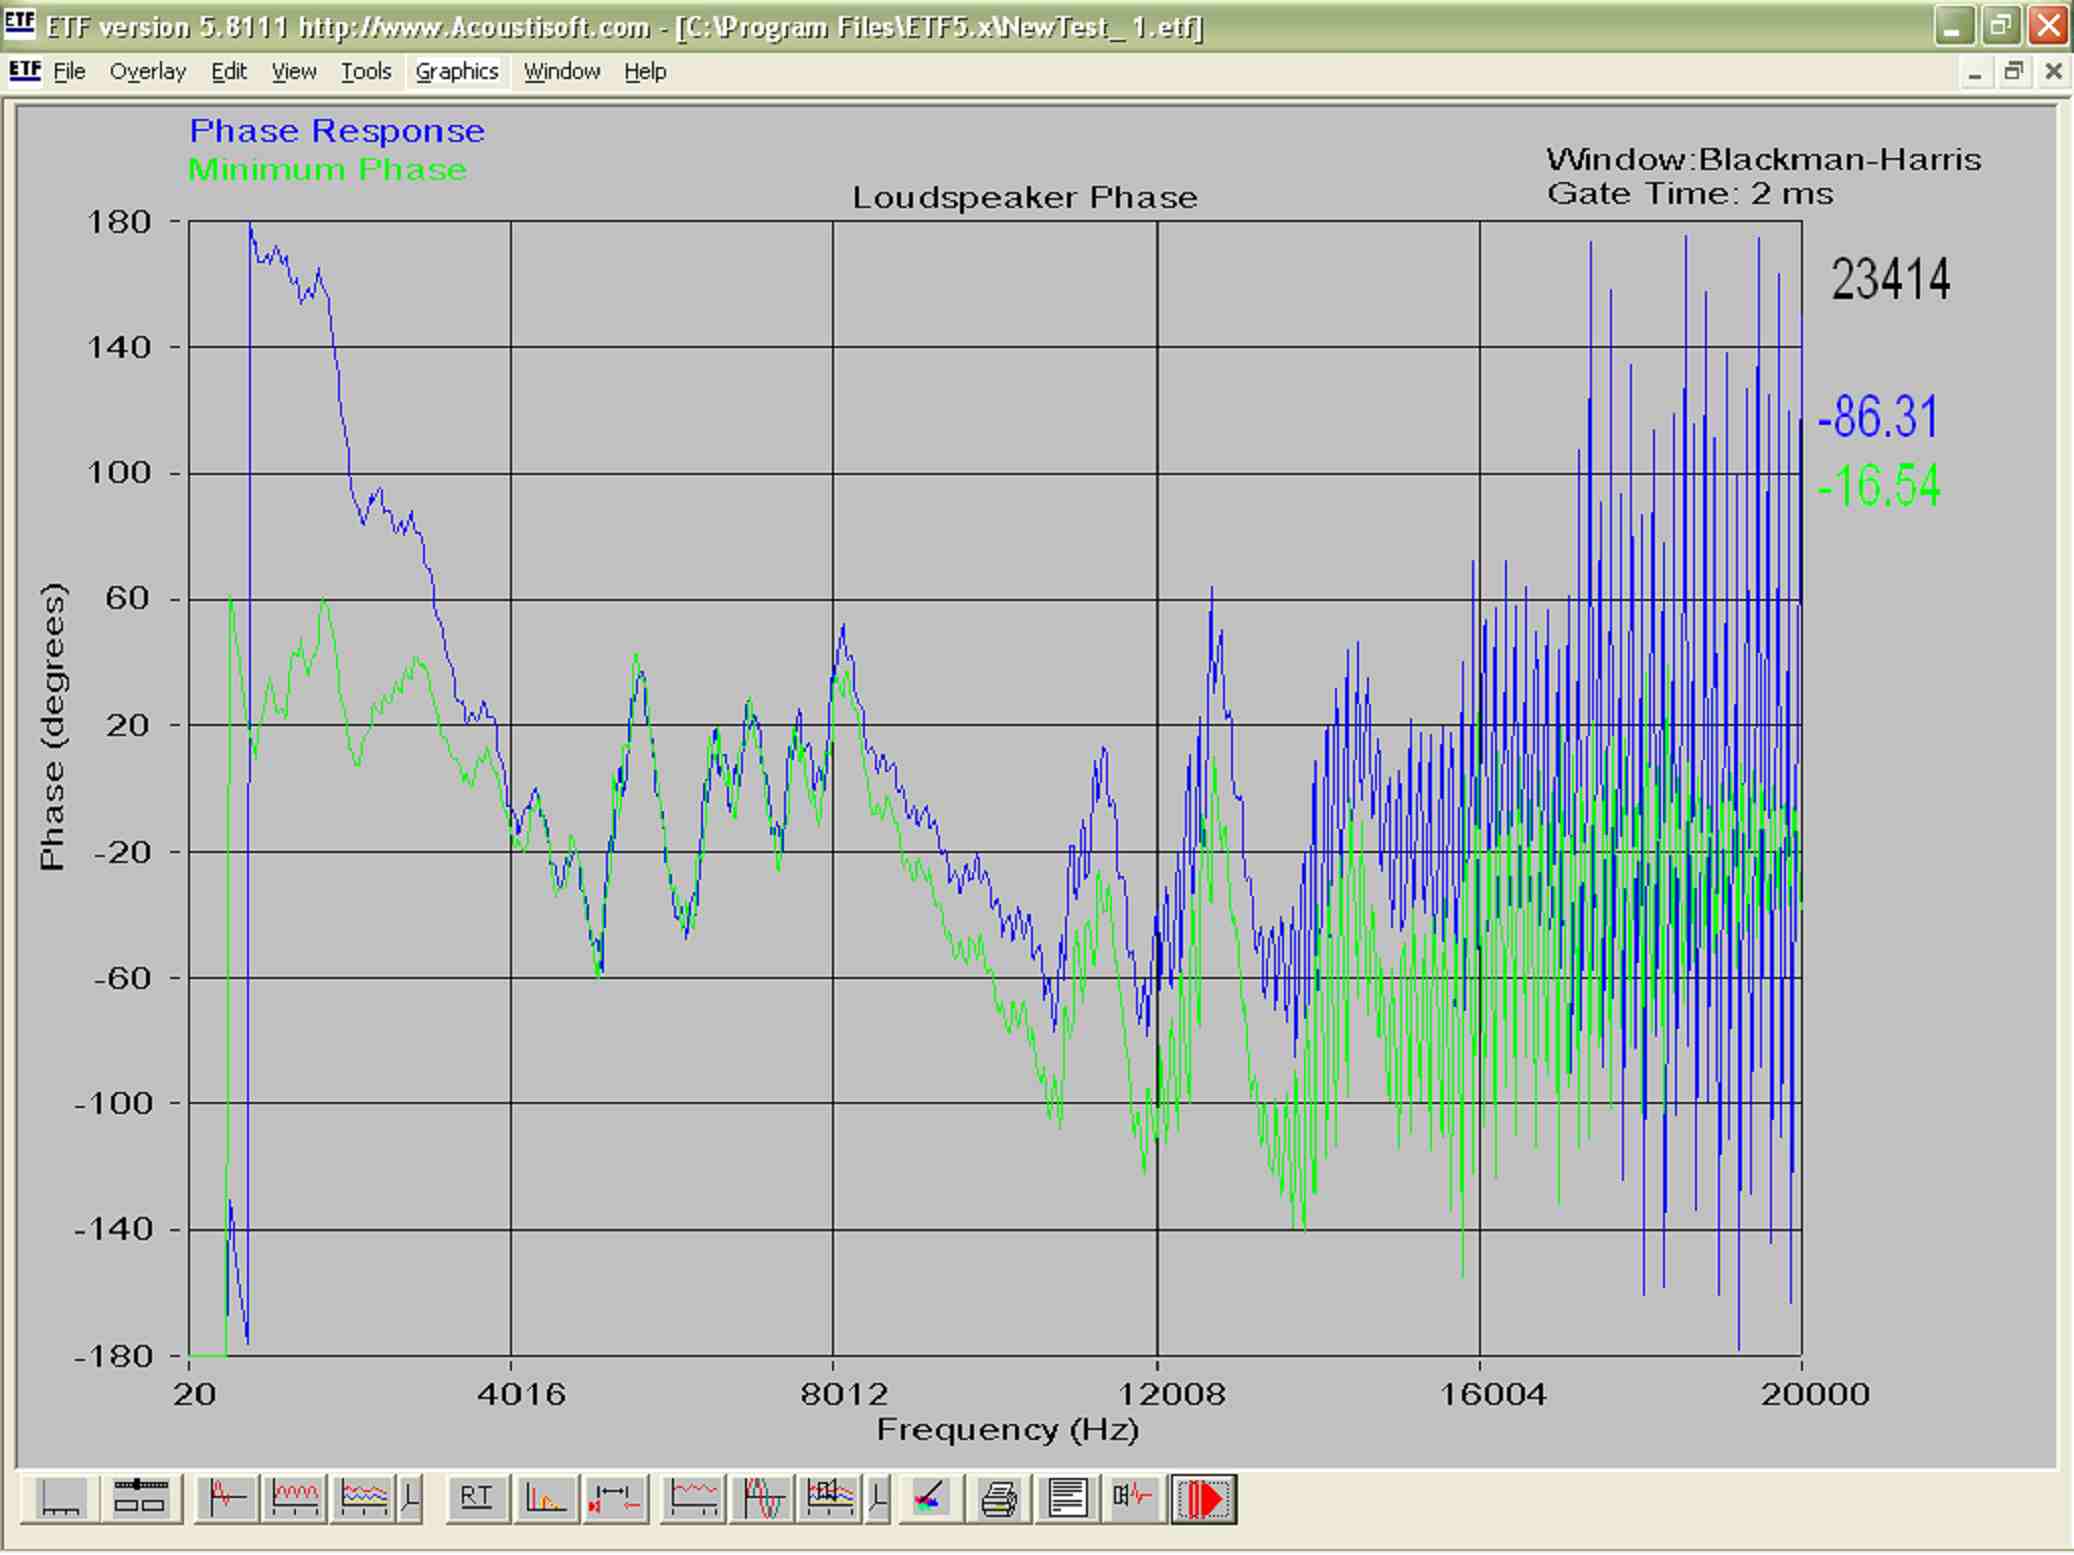Open the Overlay menu
The image size is (2074, 1555).
tap(148, 72)
